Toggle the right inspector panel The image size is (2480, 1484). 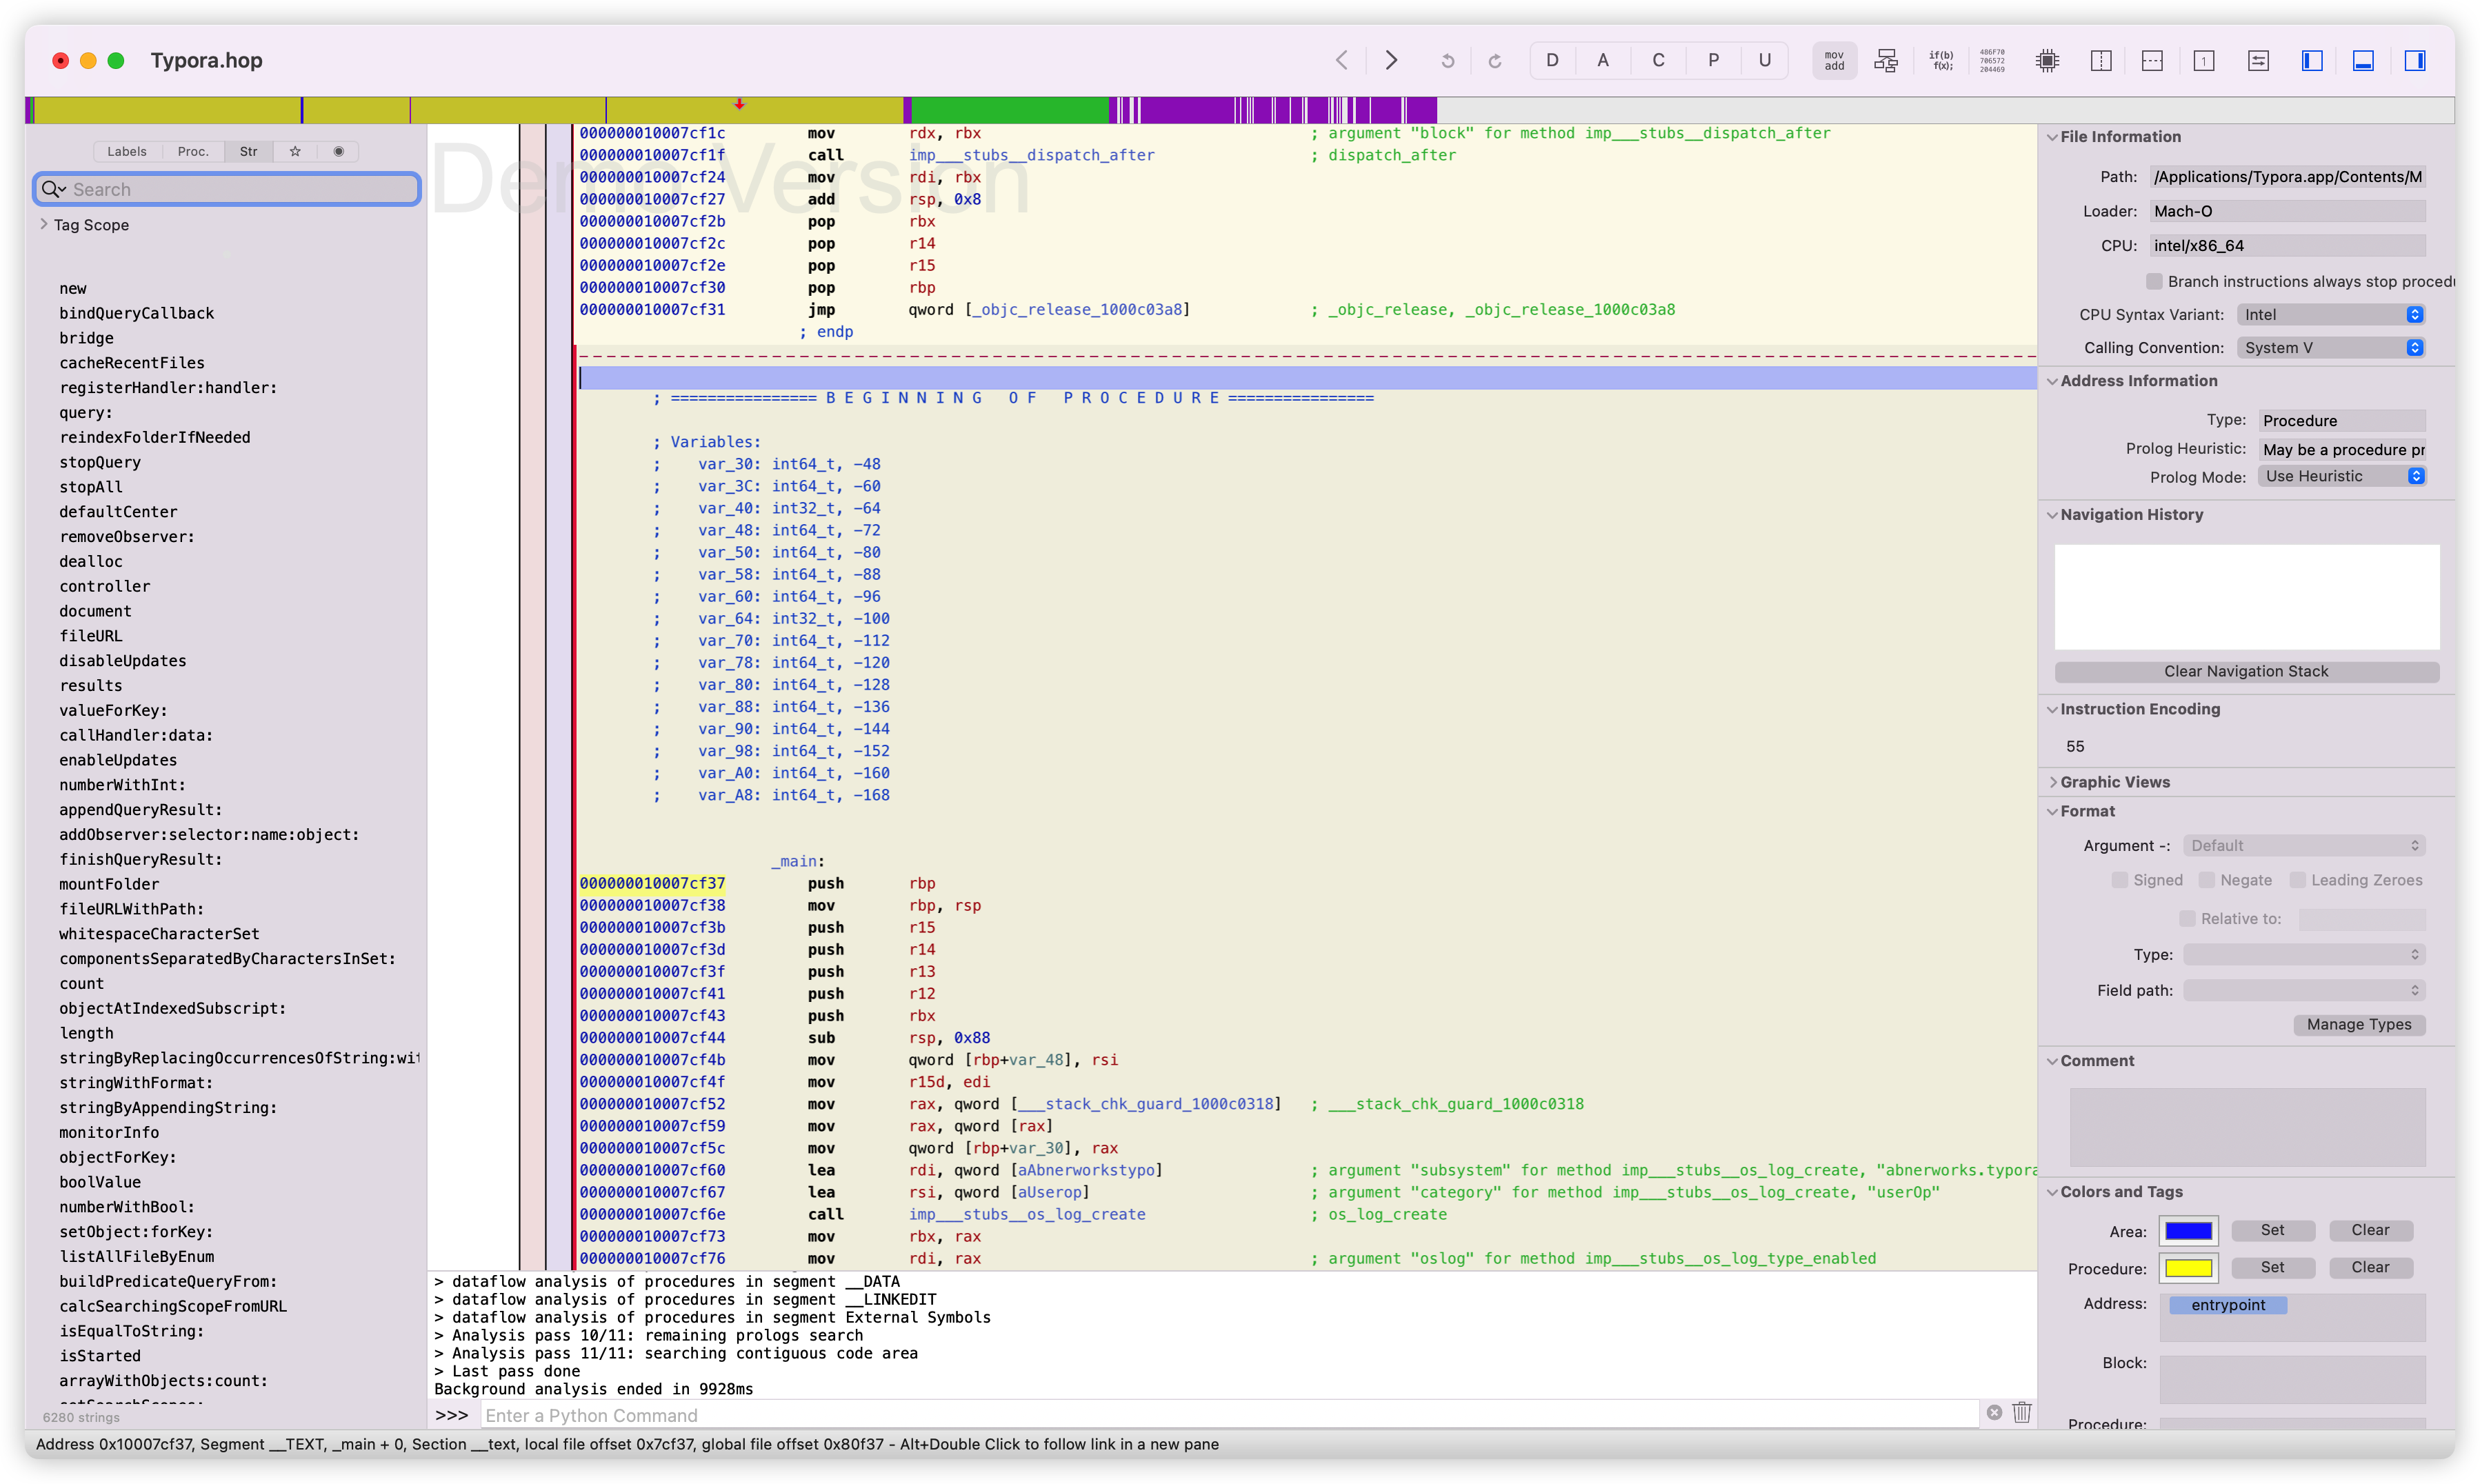click(2415, 61)
